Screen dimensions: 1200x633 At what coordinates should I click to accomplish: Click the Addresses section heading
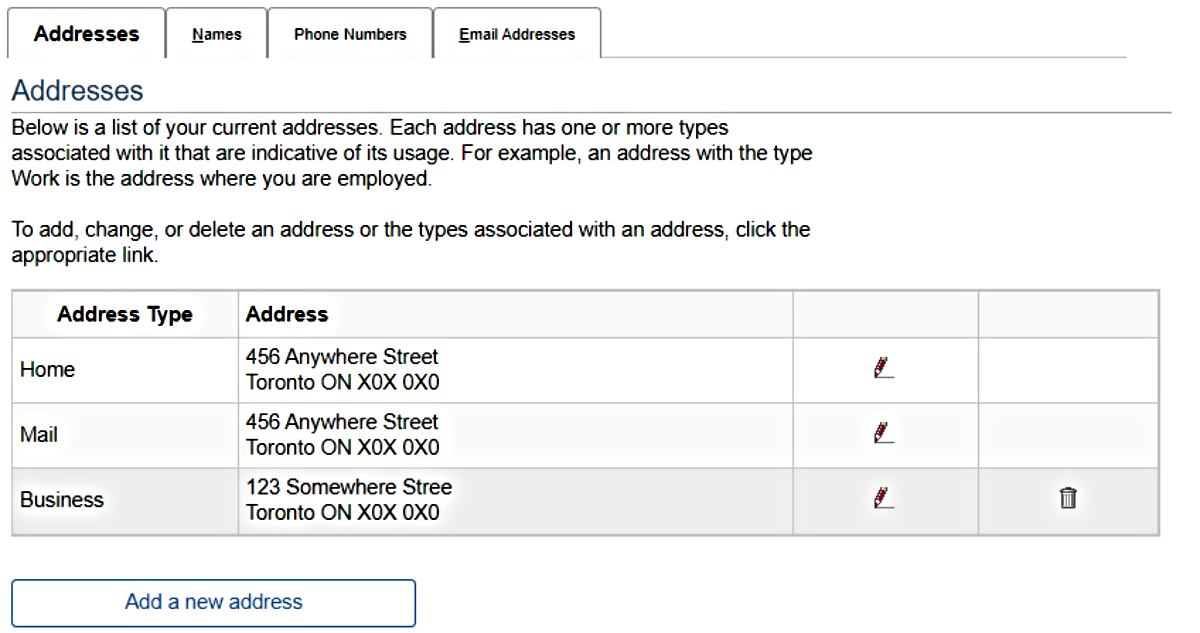click(x=78, y=91)
